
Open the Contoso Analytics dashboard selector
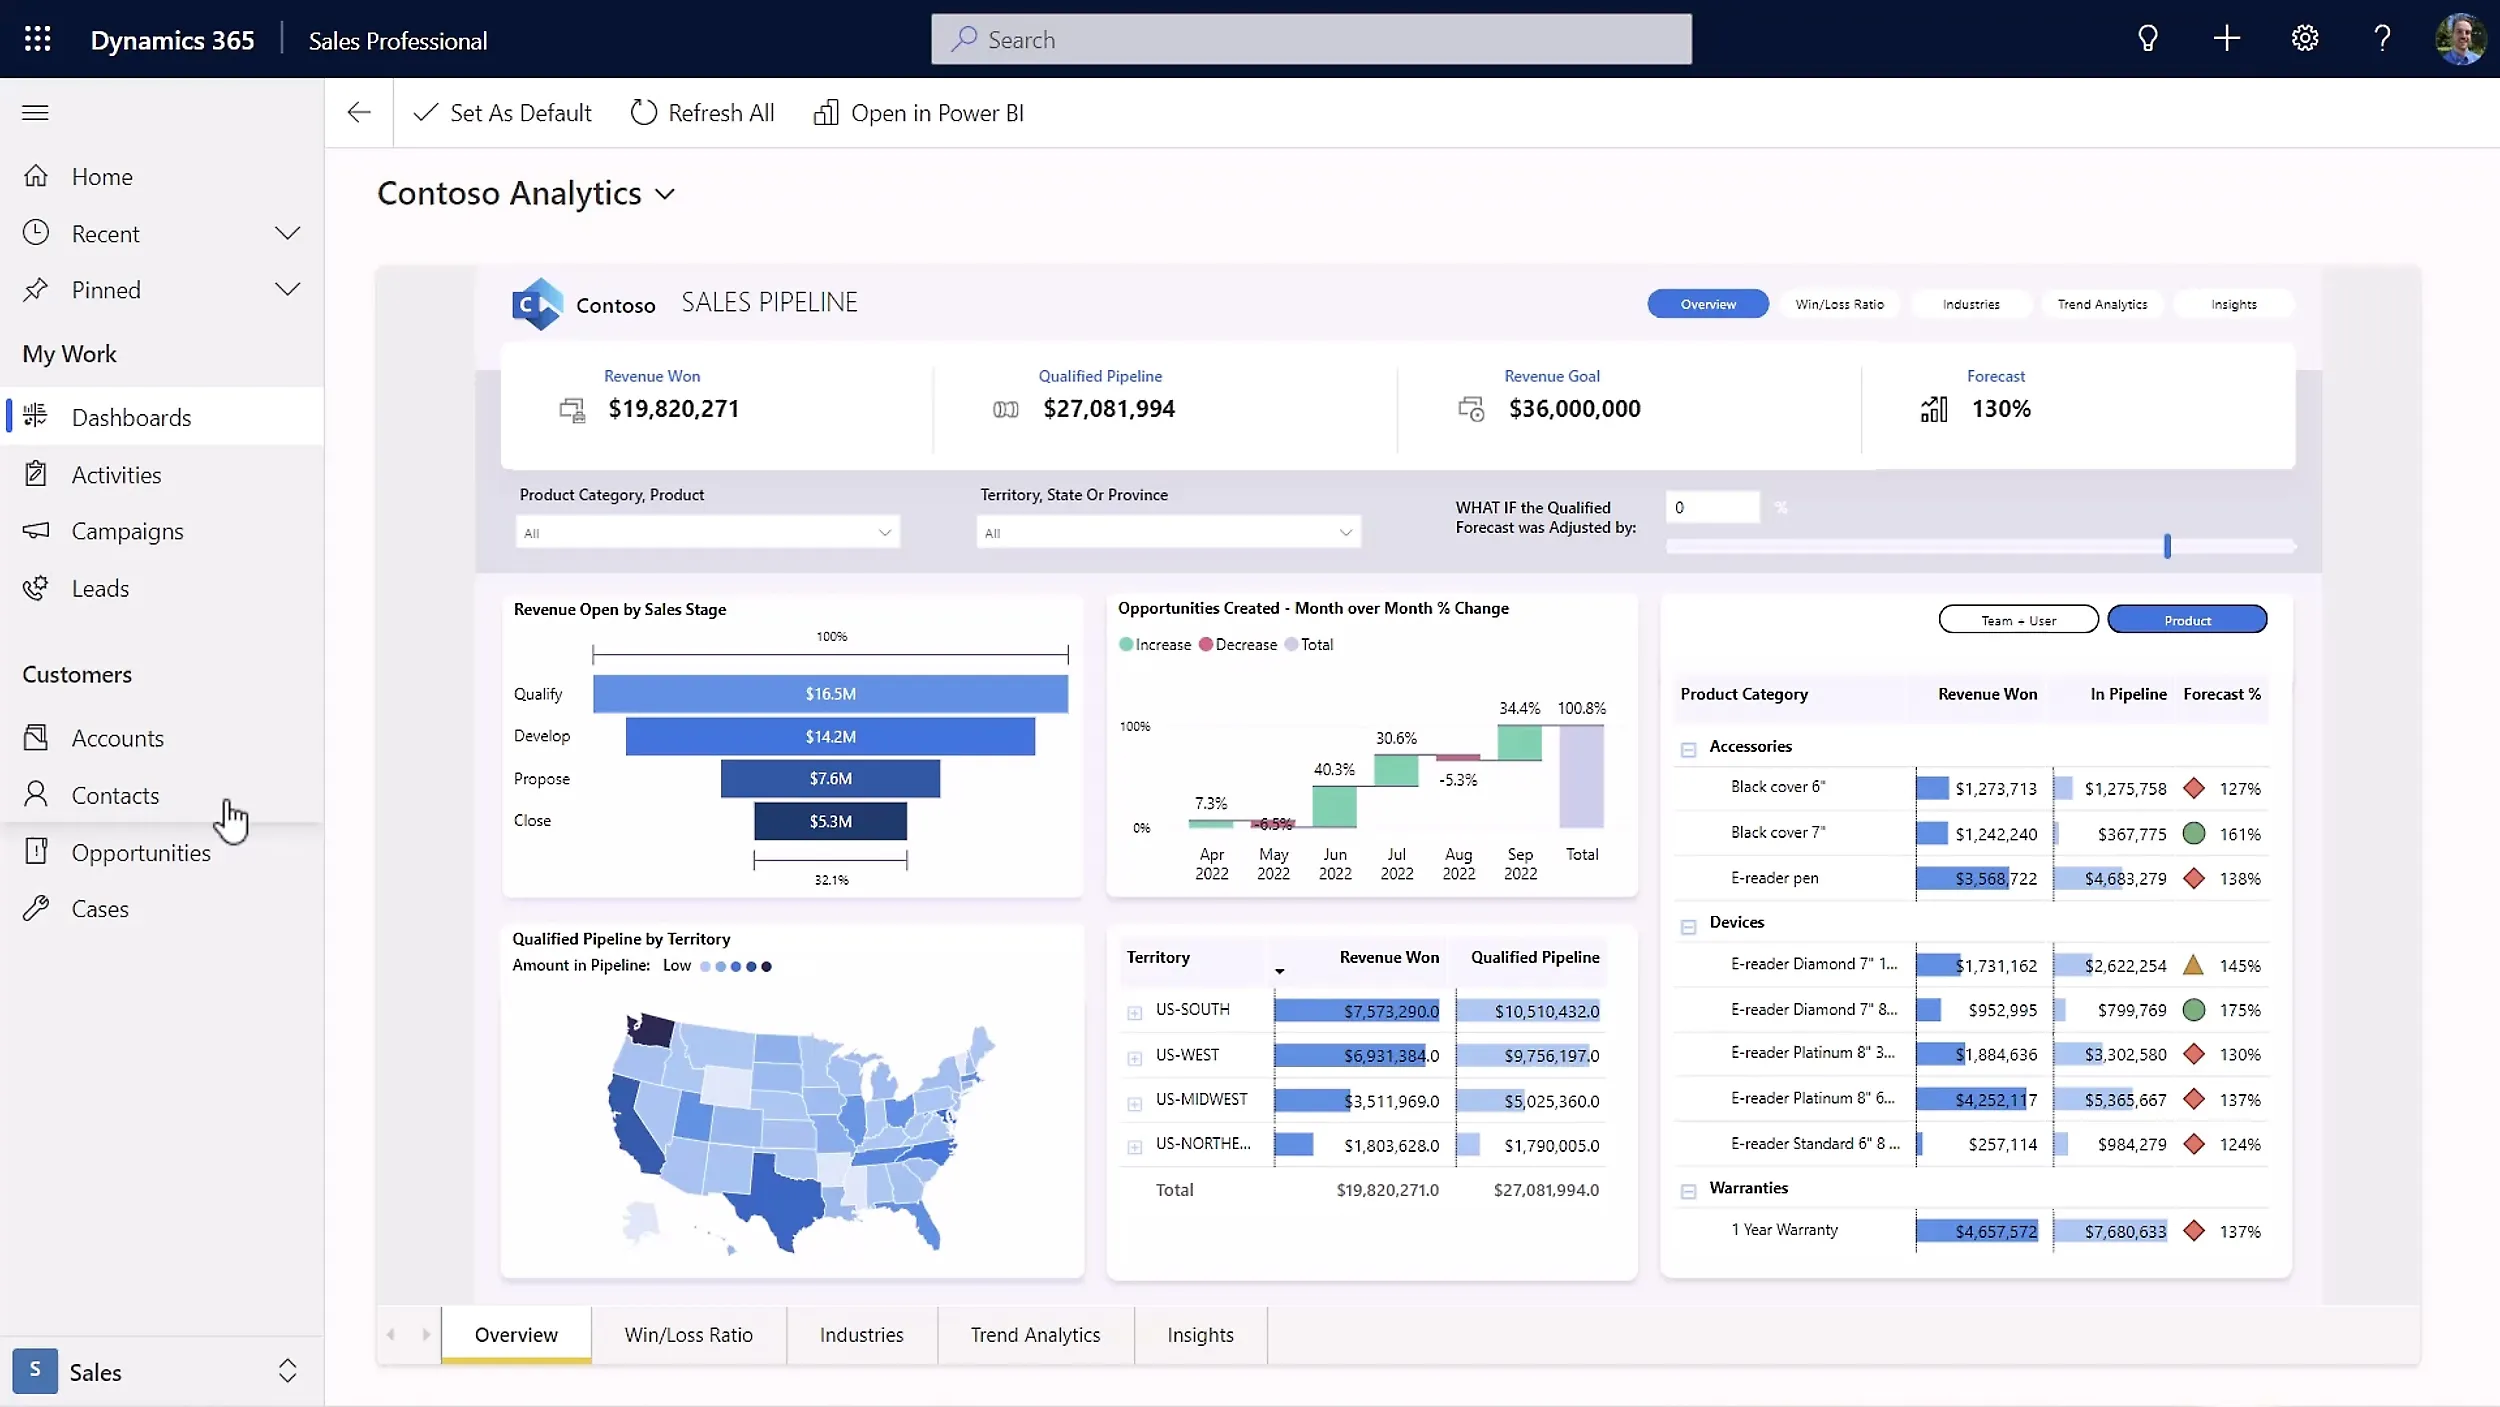[665, 193]
